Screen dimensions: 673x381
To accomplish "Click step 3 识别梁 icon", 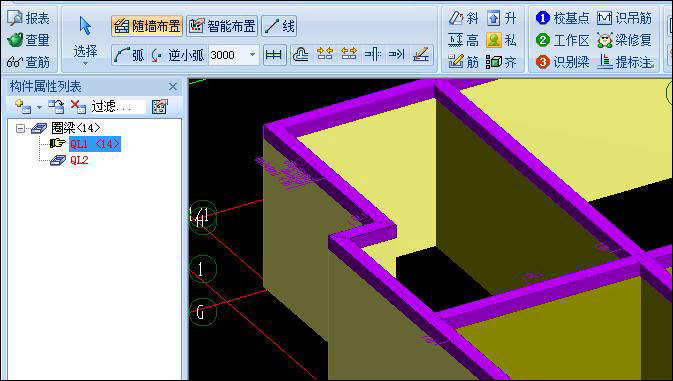I will 543,62.
